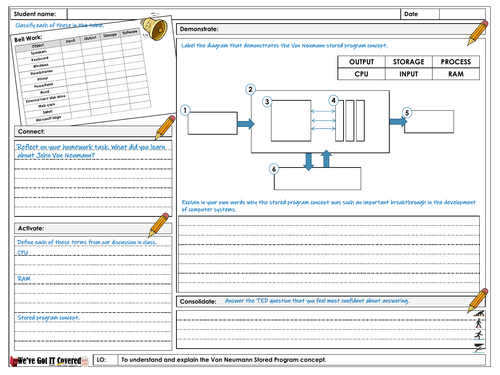Click the 'Explain in your own words' prompt
The width and height of the screenshot is (500, 375).
pos(328,206)
